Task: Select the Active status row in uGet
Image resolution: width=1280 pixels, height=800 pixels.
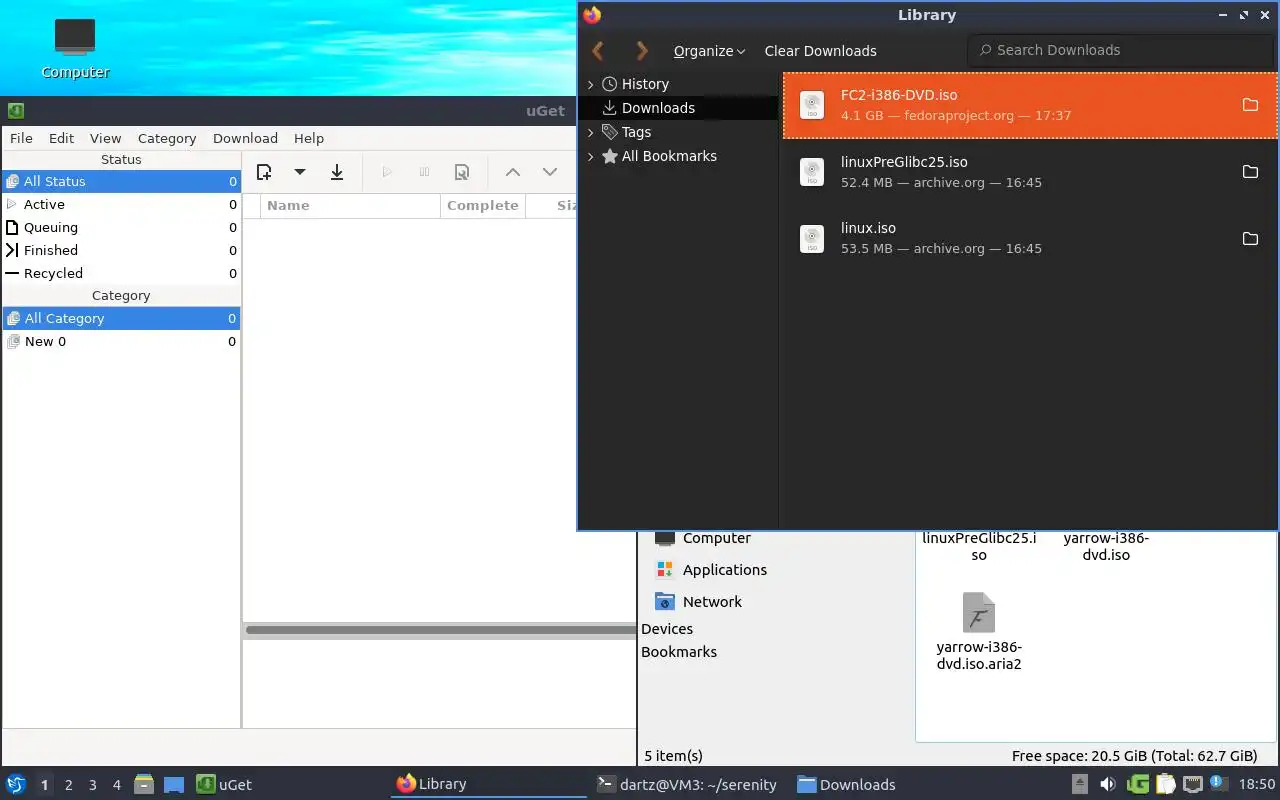Action: pos(121,204)
